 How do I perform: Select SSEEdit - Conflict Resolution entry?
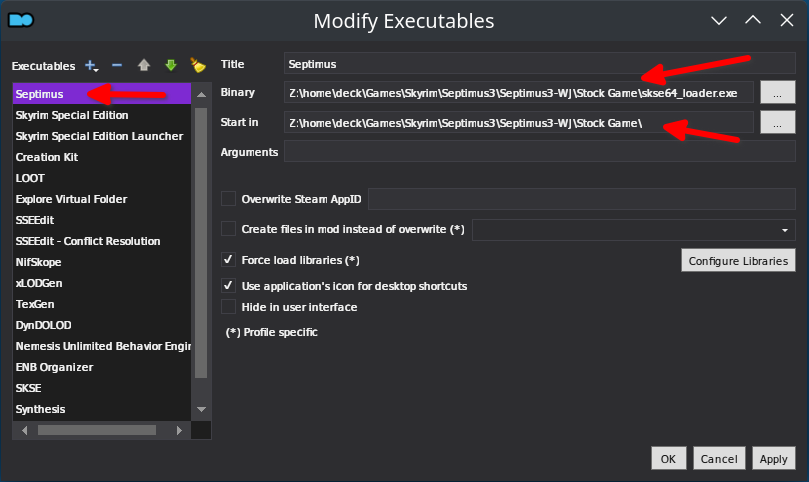(102, 241)
